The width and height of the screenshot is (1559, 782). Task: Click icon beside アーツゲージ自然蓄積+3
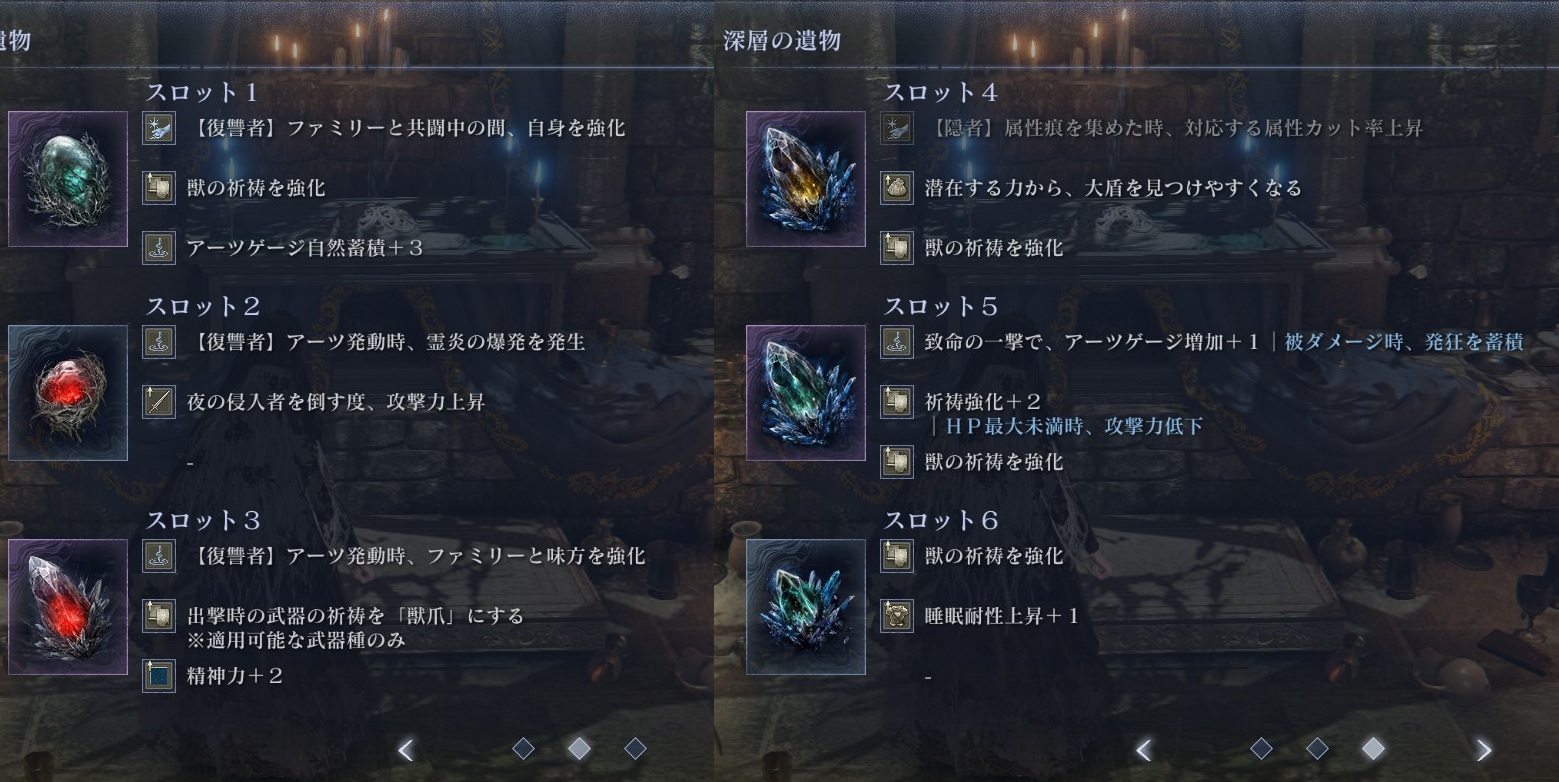click(x=159, y=247)
